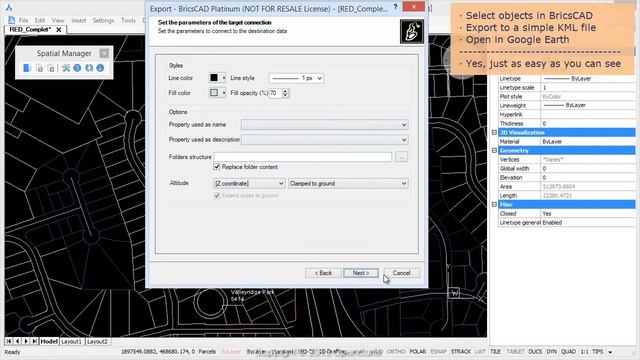Click the Back button

pos(323,273)
